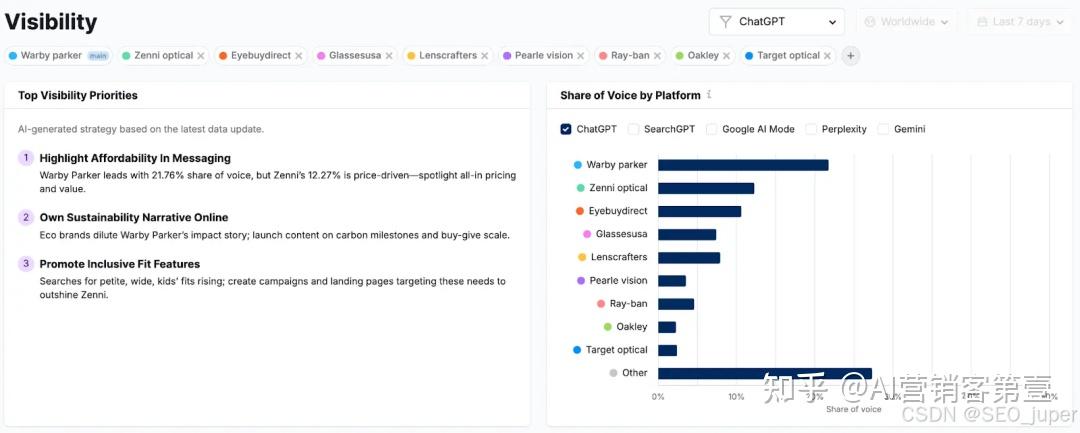Select the Warby parker main brand chip
The width and height of the screenshot is (1080, 433).
(58, 56)
